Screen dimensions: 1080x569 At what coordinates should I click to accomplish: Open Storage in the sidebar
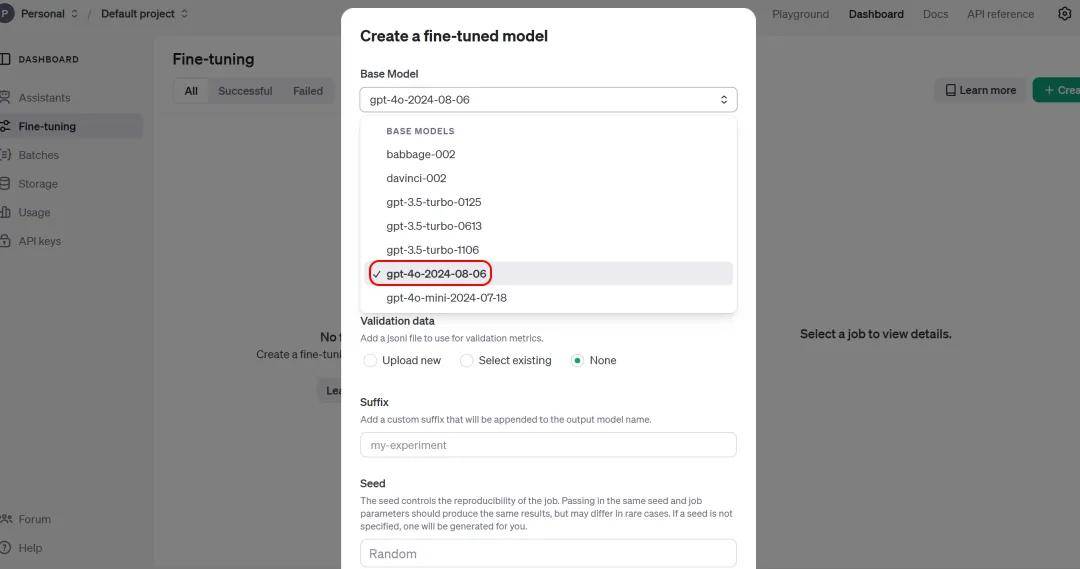38,184
